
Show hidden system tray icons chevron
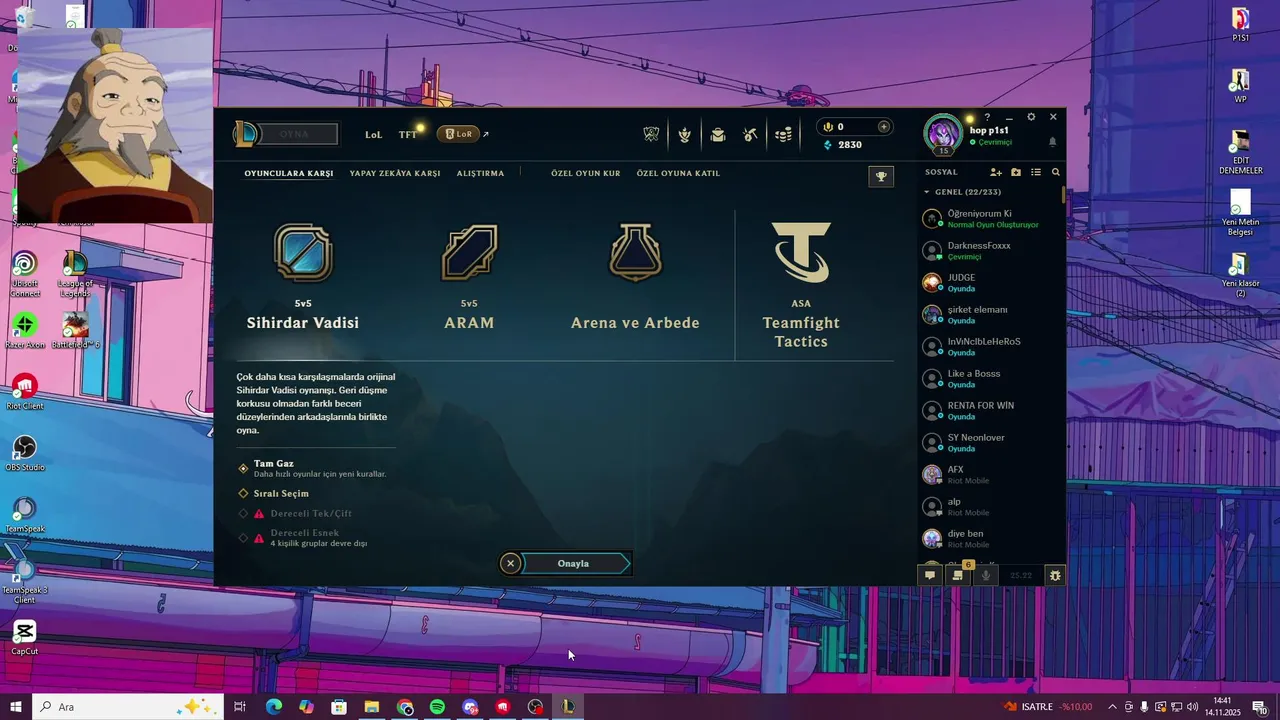pos(1112,707)
